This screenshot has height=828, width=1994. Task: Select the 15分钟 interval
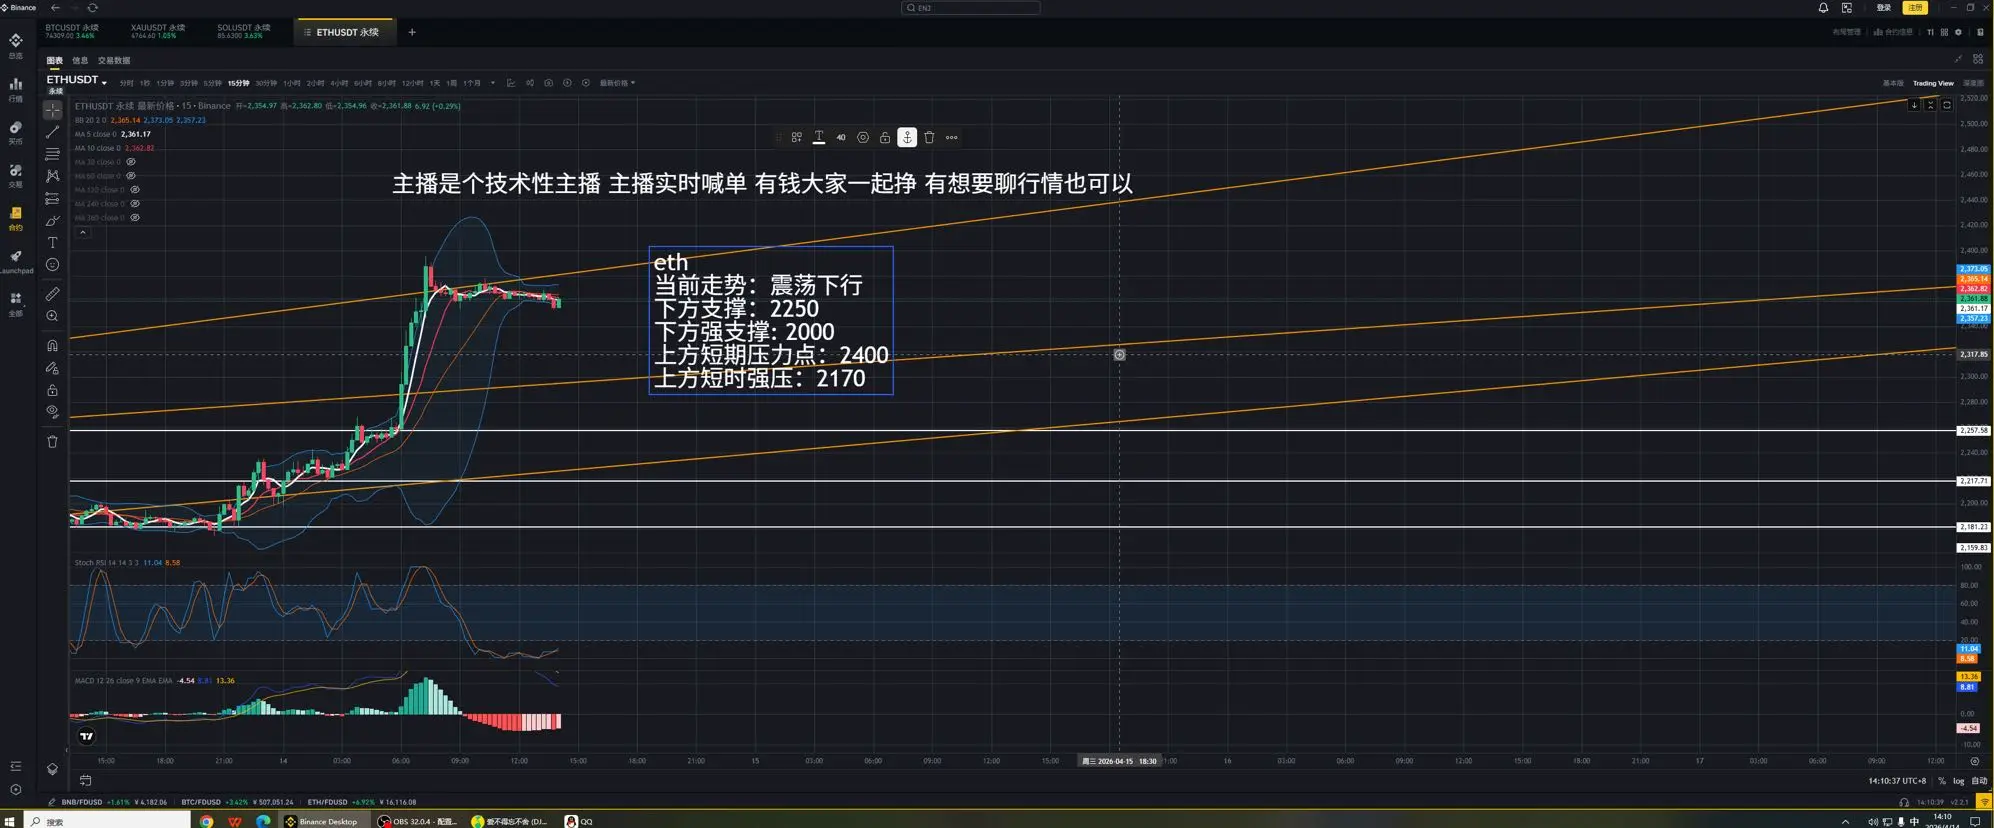click(x=238, y=83)
